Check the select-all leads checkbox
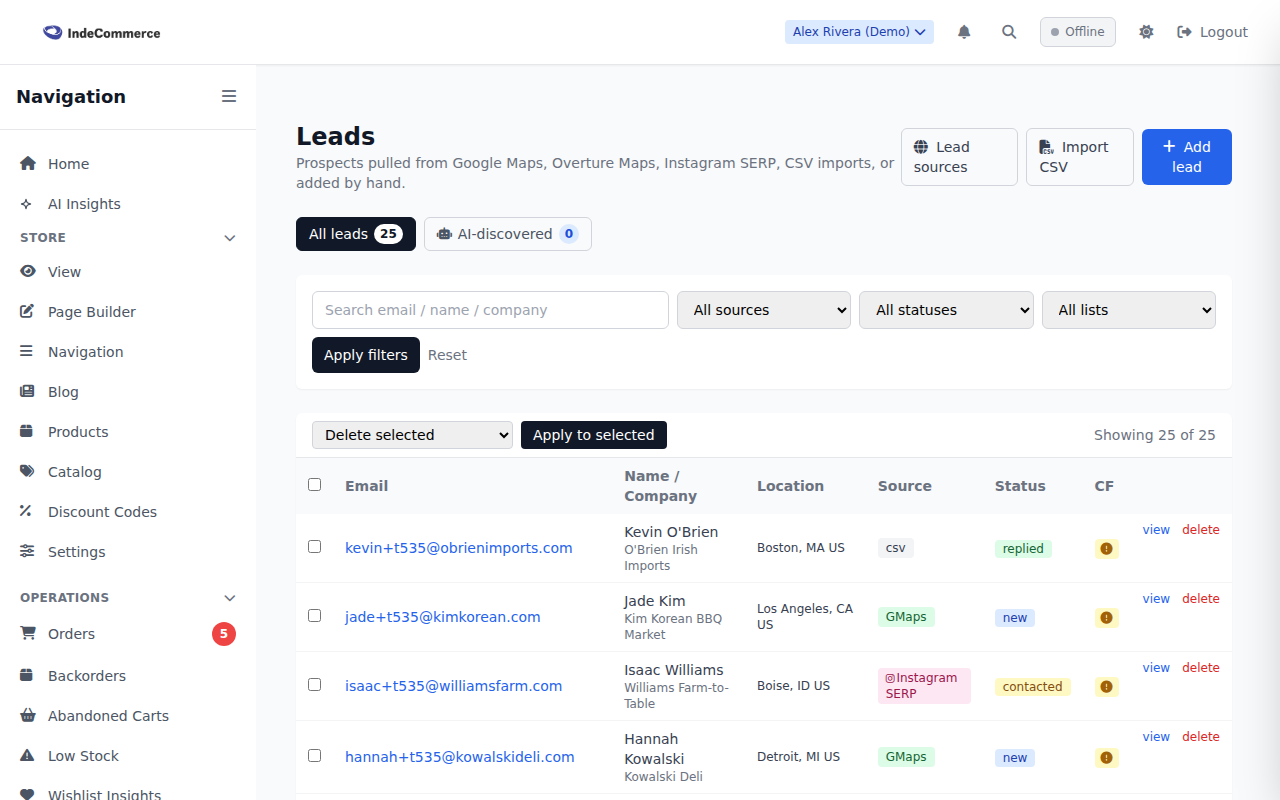 point(315,484)
